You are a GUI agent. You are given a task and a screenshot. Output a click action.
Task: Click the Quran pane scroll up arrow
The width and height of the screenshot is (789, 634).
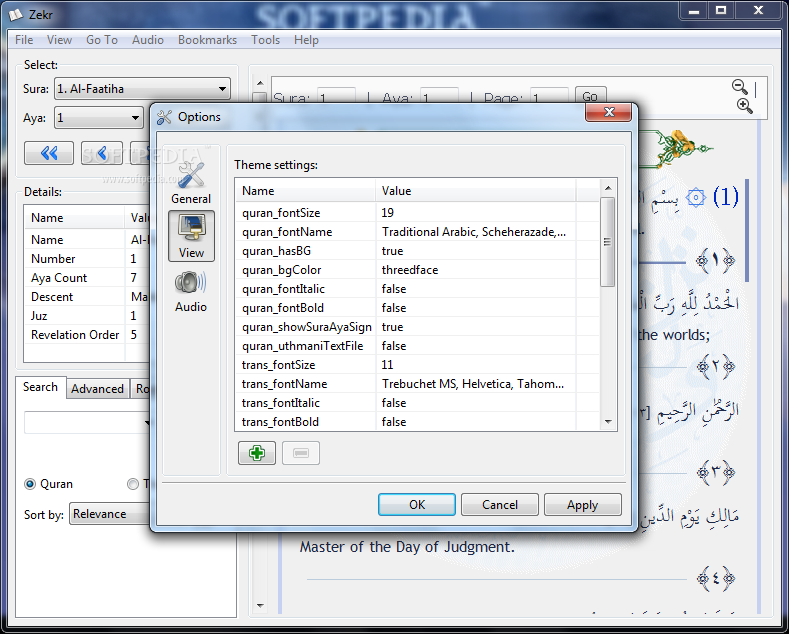coord(260,83)
